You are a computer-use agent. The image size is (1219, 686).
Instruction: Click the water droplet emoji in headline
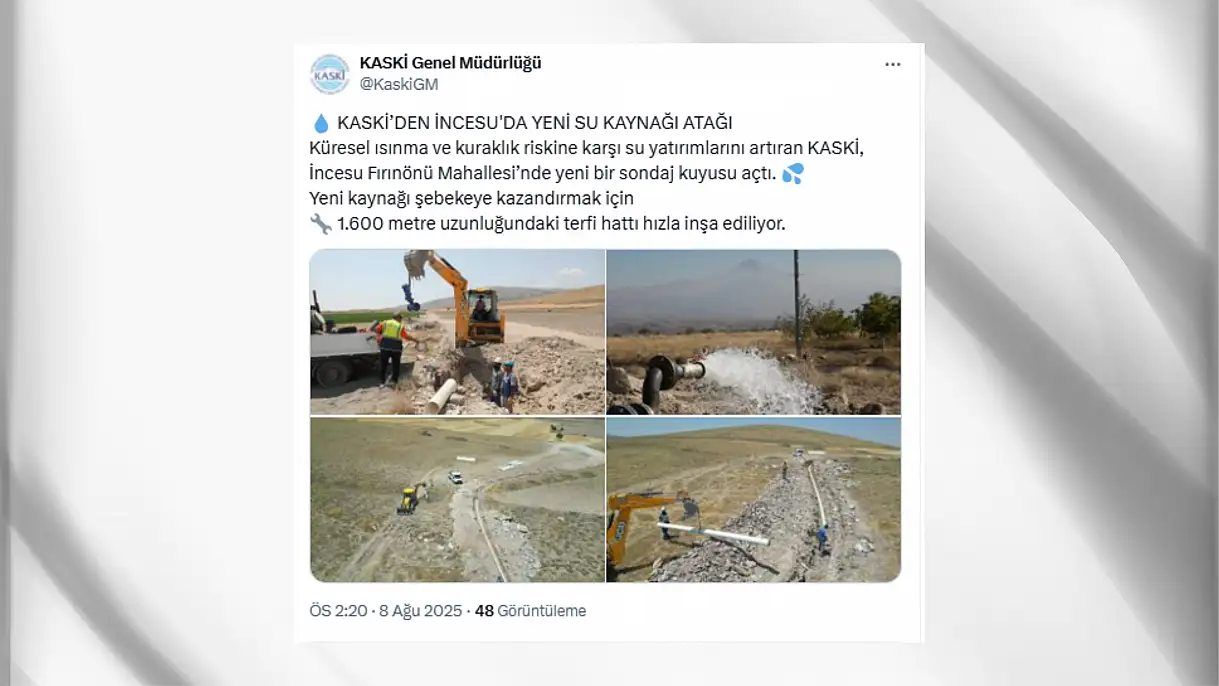(x=320, y=123)
